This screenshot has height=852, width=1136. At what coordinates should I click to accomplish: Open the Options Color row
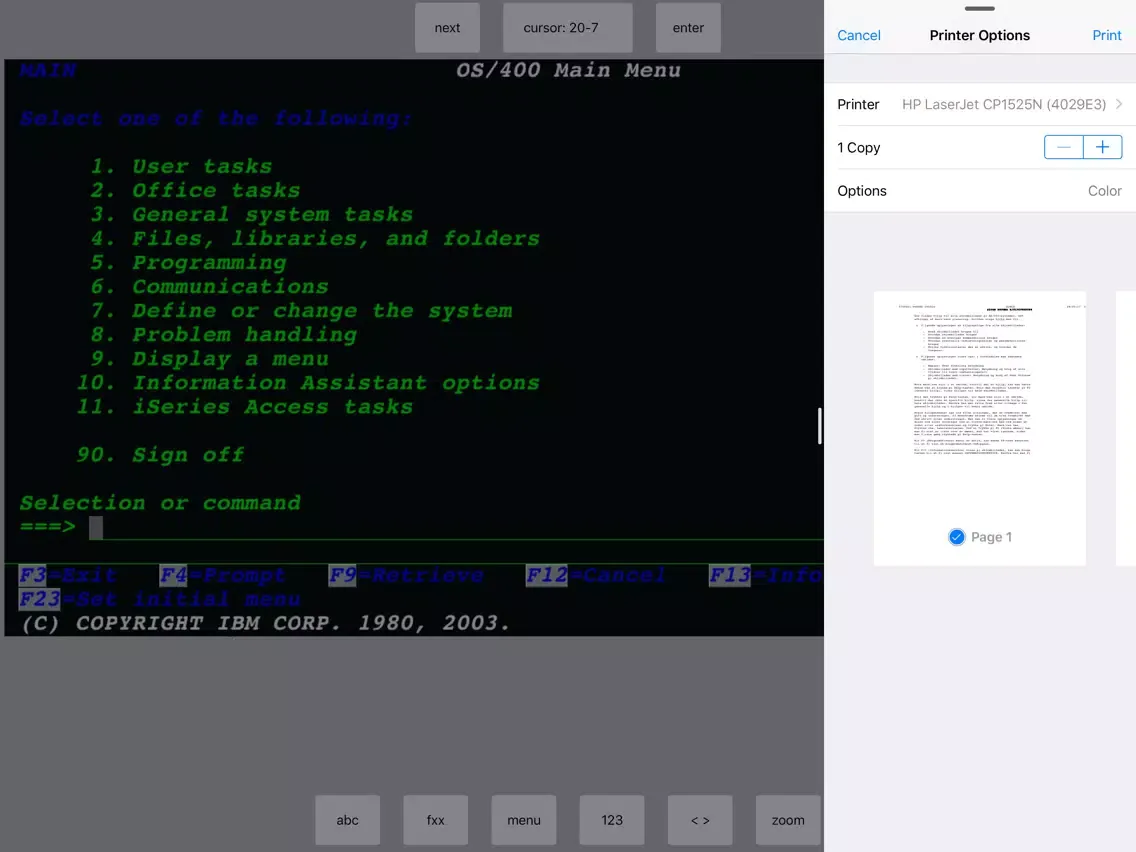[x=979, y=191]
